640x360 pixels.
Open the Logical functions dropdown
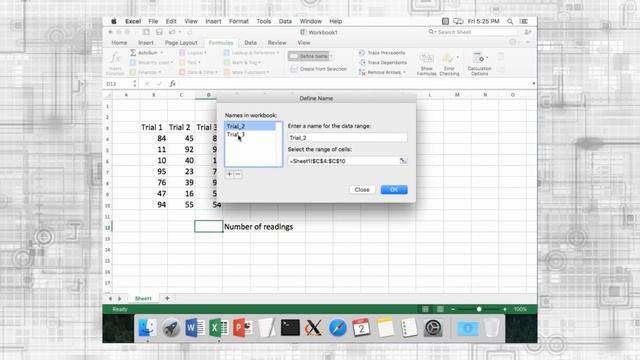[193, 53]
